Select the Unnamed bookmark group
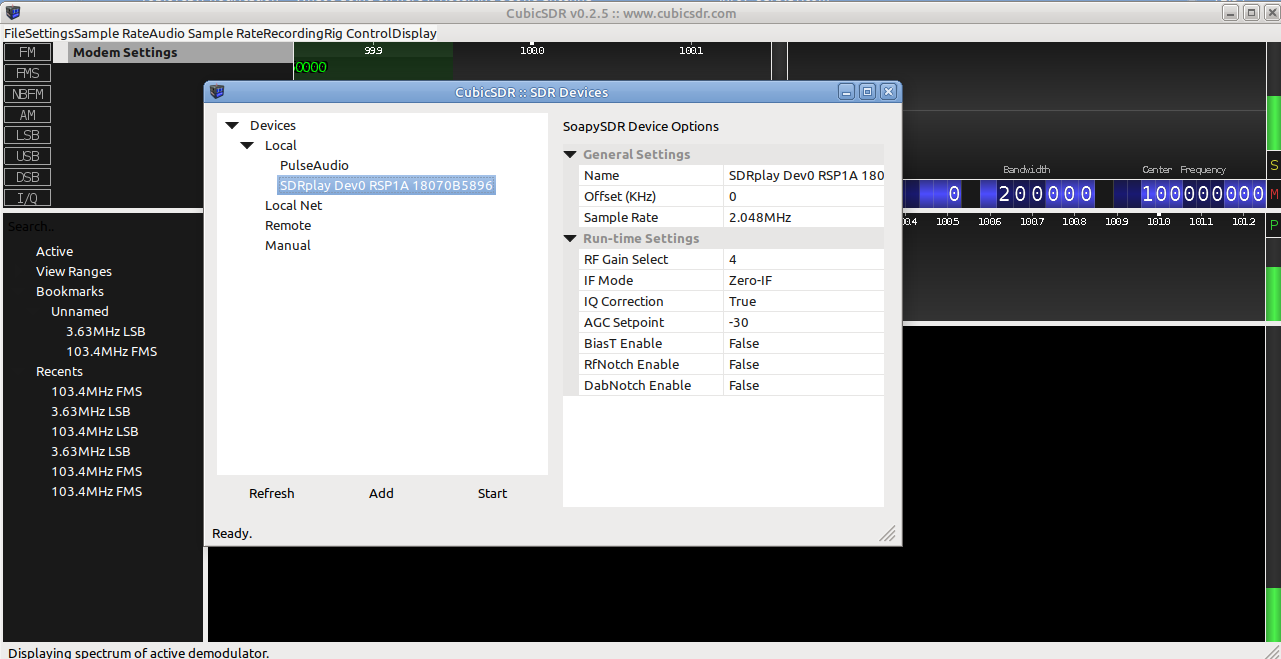 (x=80, y=311)
